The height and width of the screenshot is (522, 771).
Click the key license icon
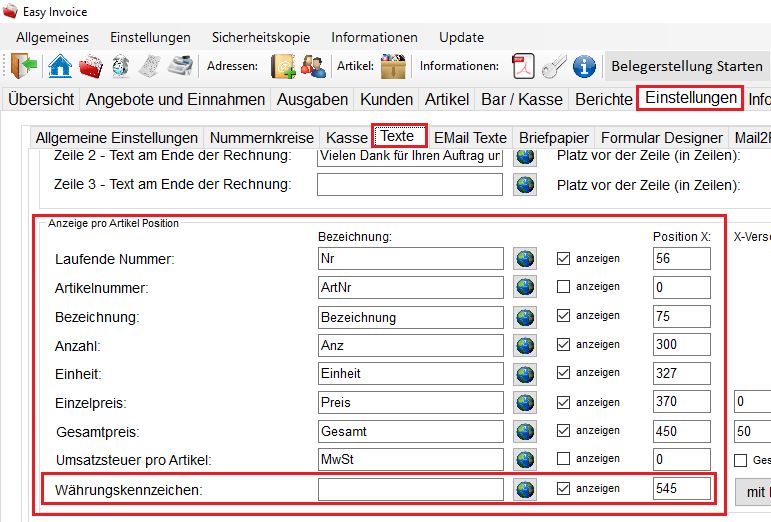pos(553,67)
